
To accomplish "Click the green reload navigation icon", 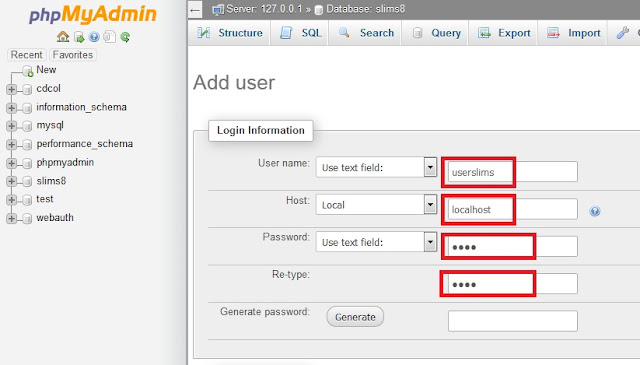I will pyautogui.click(x=125, y=38).
